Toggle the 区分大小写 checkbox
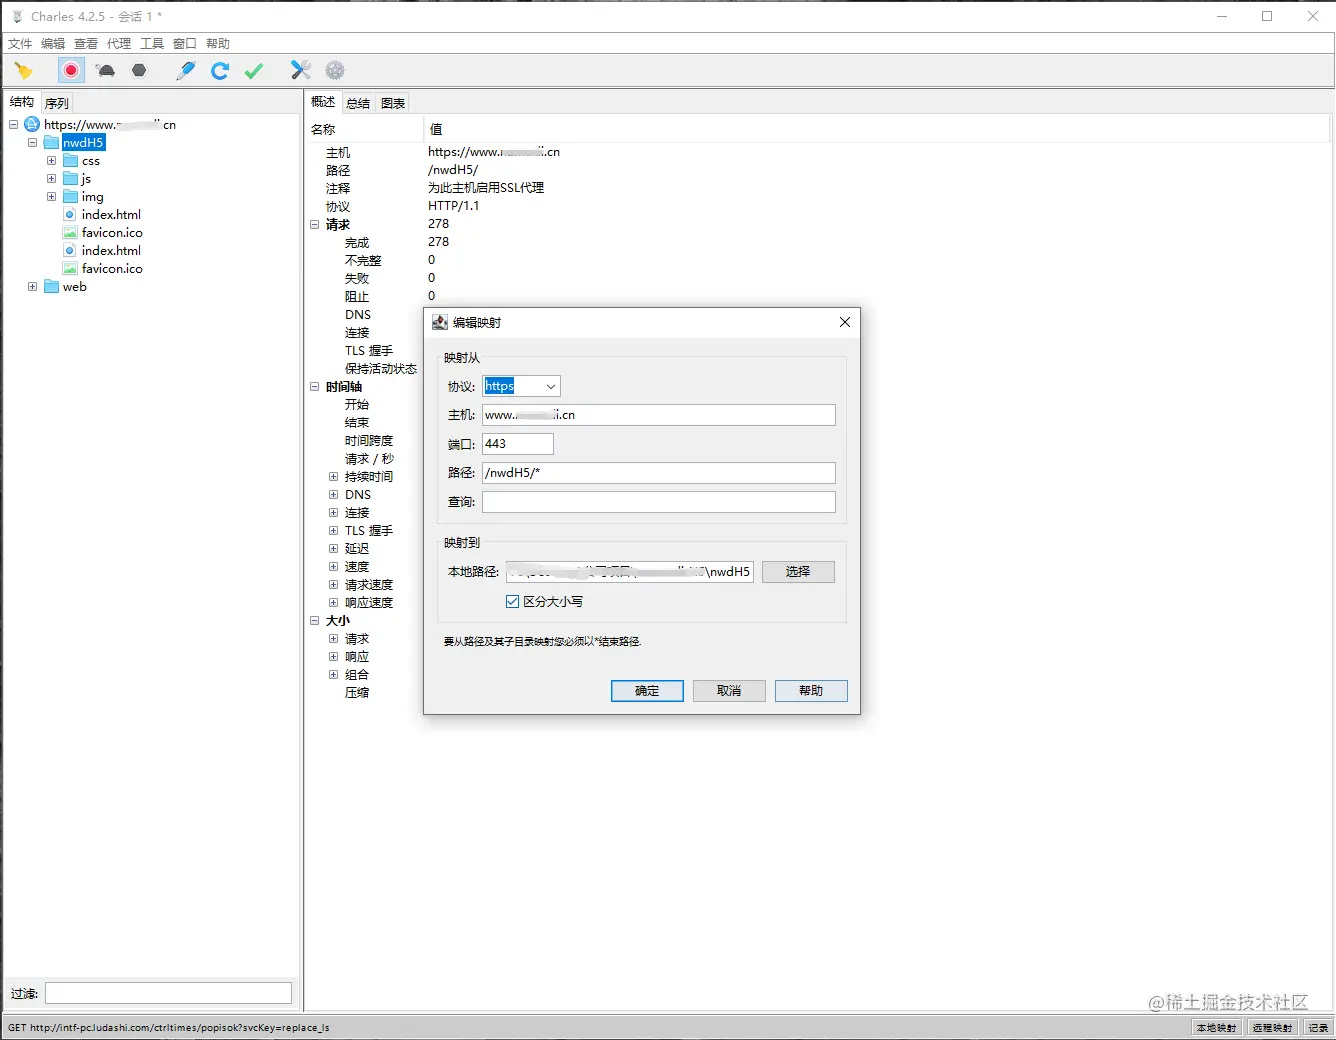This screenshot has height=1040, width=1336. [513, 601]
